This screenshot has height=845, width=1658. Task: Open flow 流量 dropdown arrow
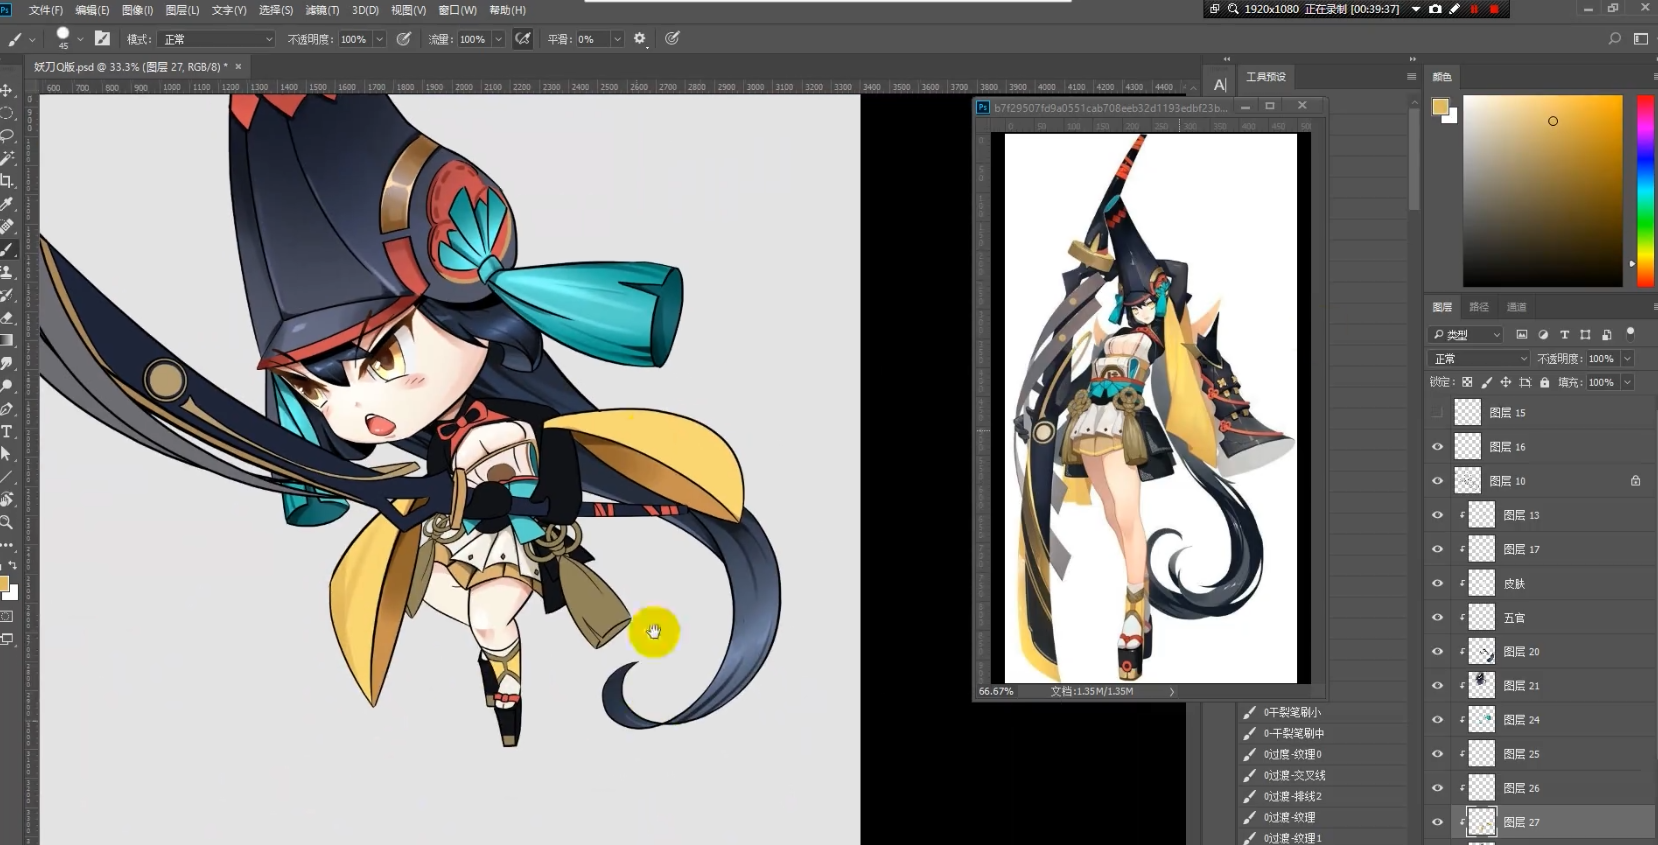(x=498, y=39)
